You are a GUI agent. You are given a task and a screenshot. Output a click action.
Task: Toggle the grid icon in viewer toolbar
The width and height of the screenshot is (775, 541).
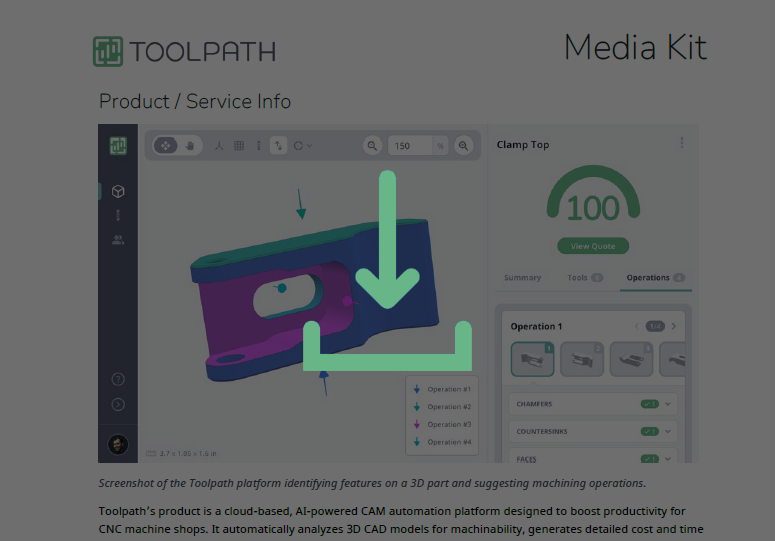(x=239, y=146)
